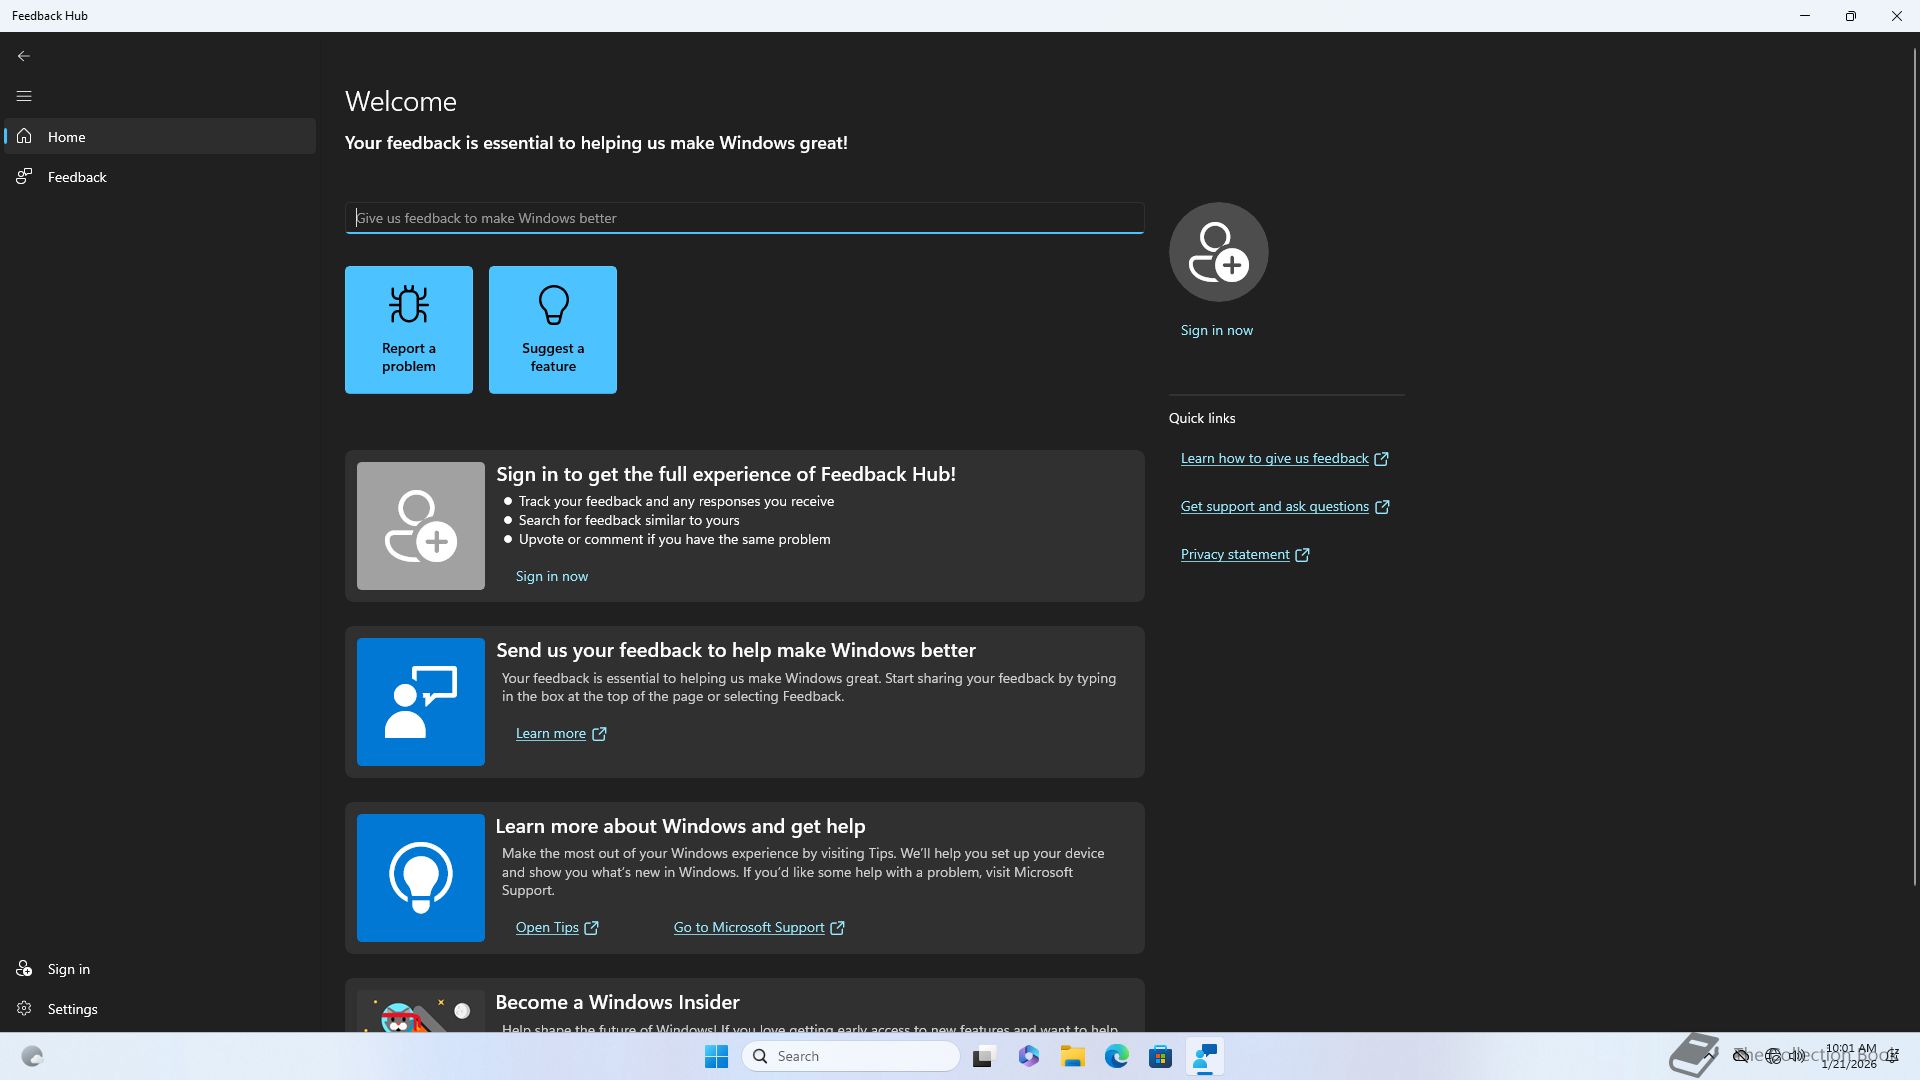Click the Report a problem bug tile
Screen dimensions: 1920x1080
409,330
